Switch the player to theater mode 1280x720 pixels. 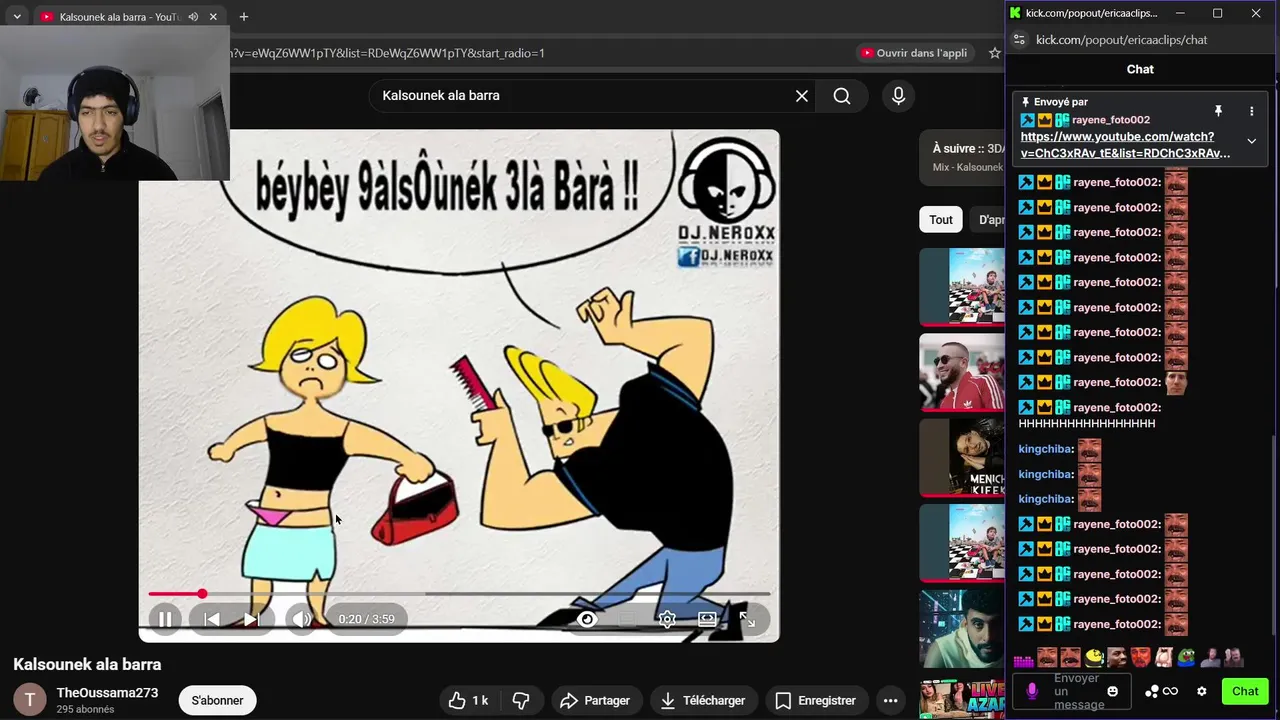coord(707,619)
